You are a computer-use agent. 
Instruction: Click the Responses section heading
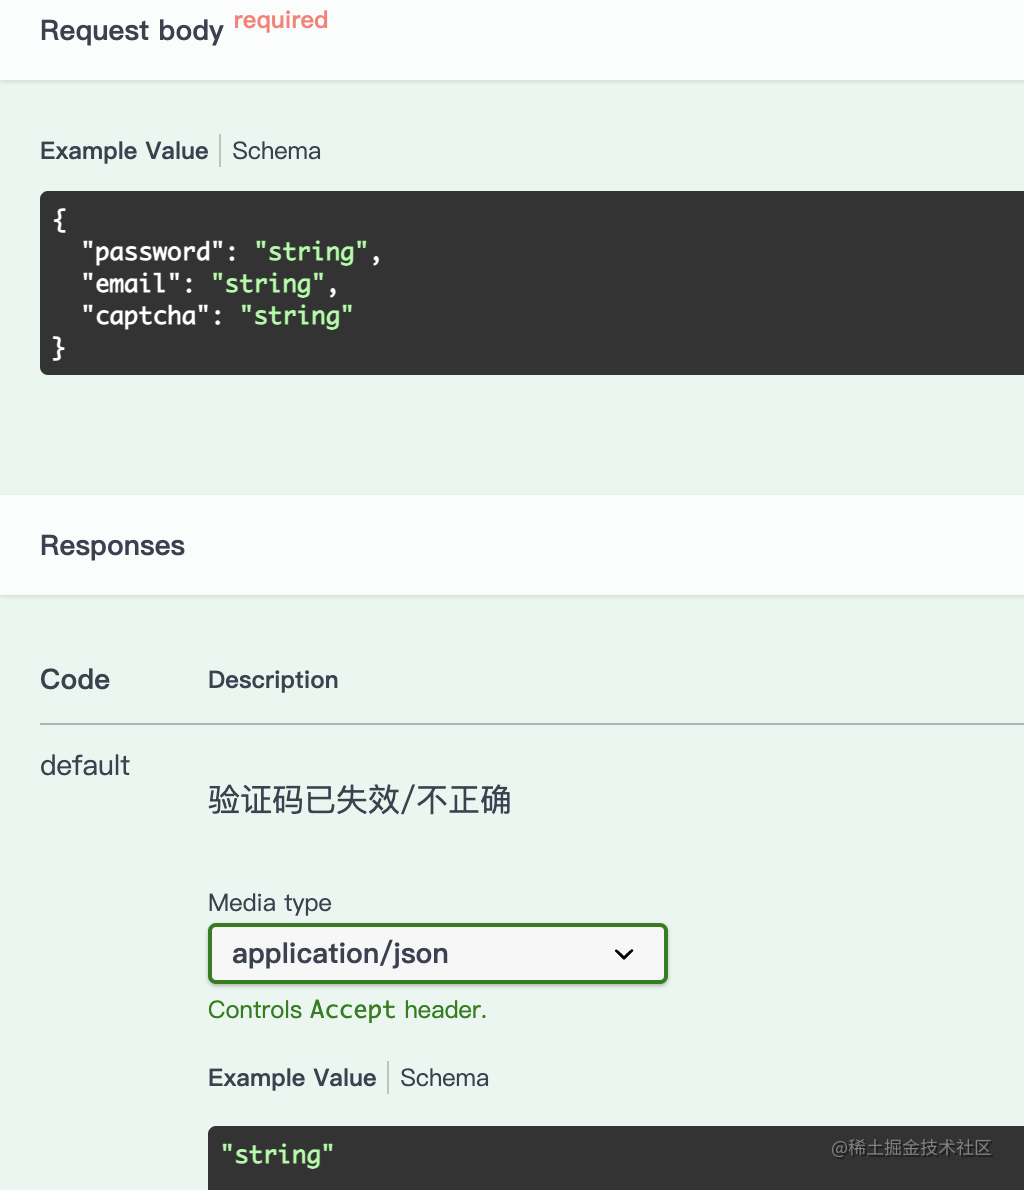click(112, 546)
